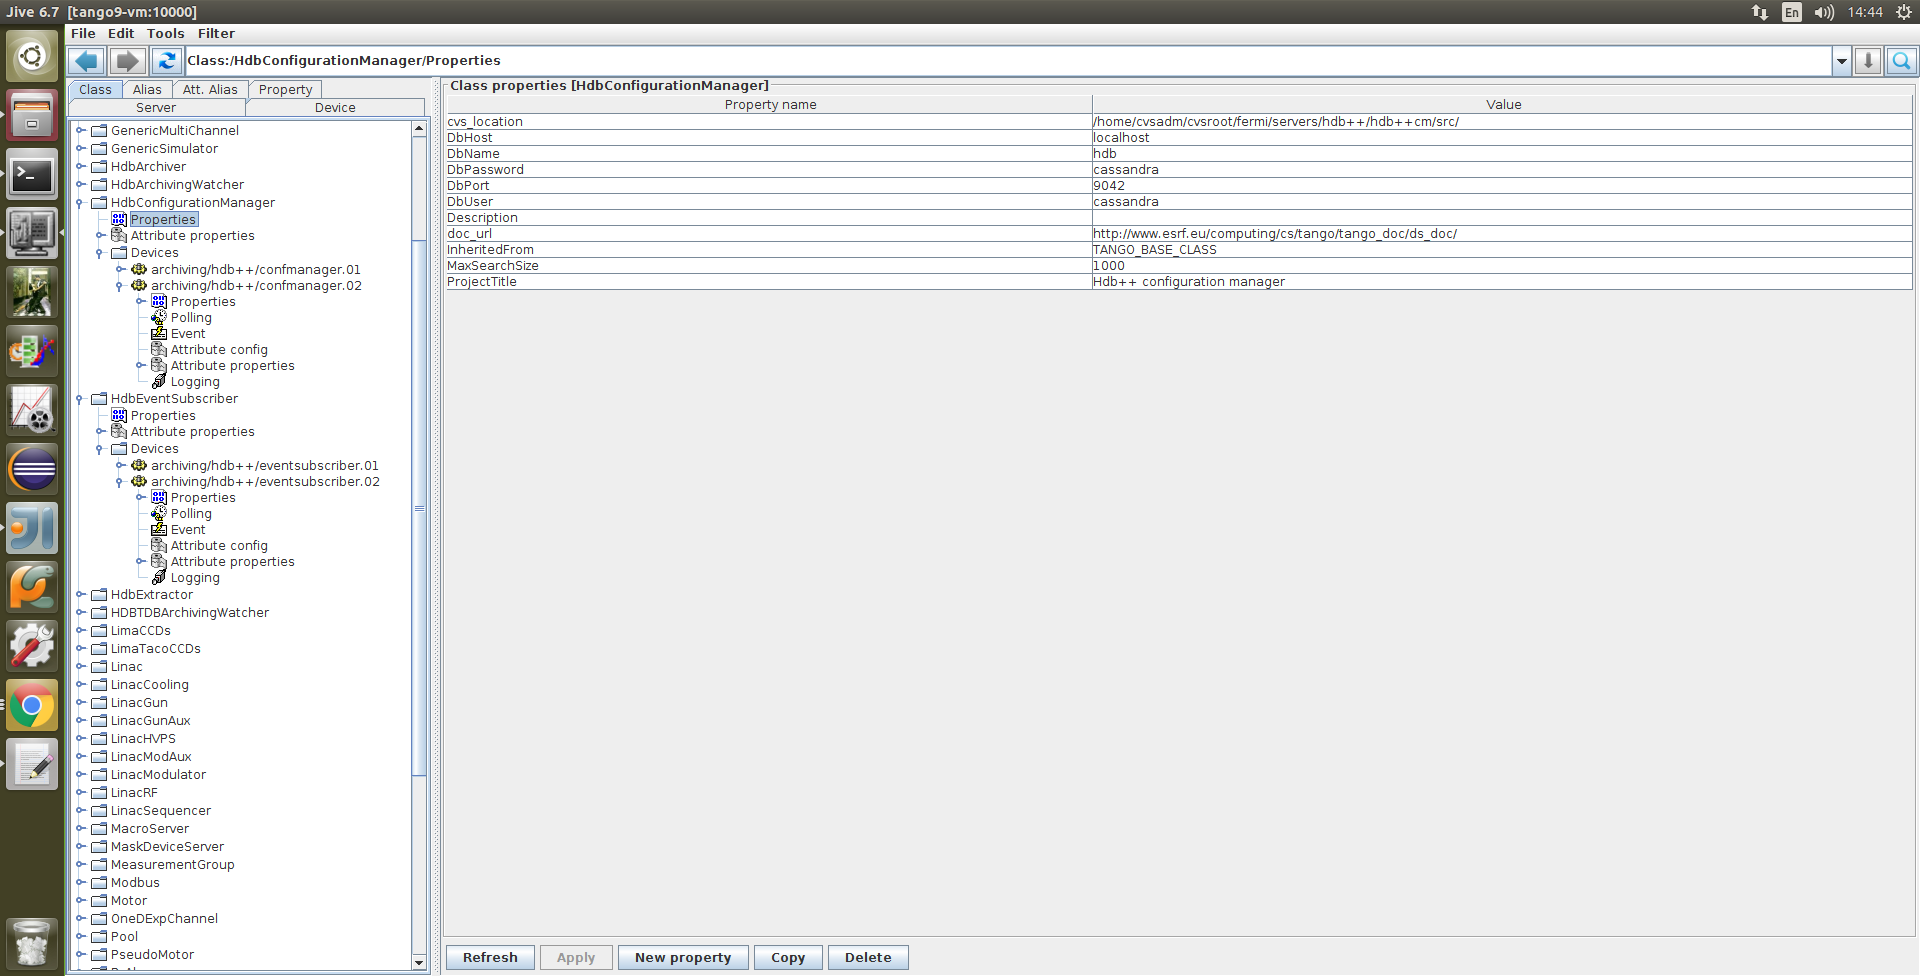Select the MeasurementGroup class in tree
The height and width of the screenshot is (976, 1920).
tap(172, 865)
